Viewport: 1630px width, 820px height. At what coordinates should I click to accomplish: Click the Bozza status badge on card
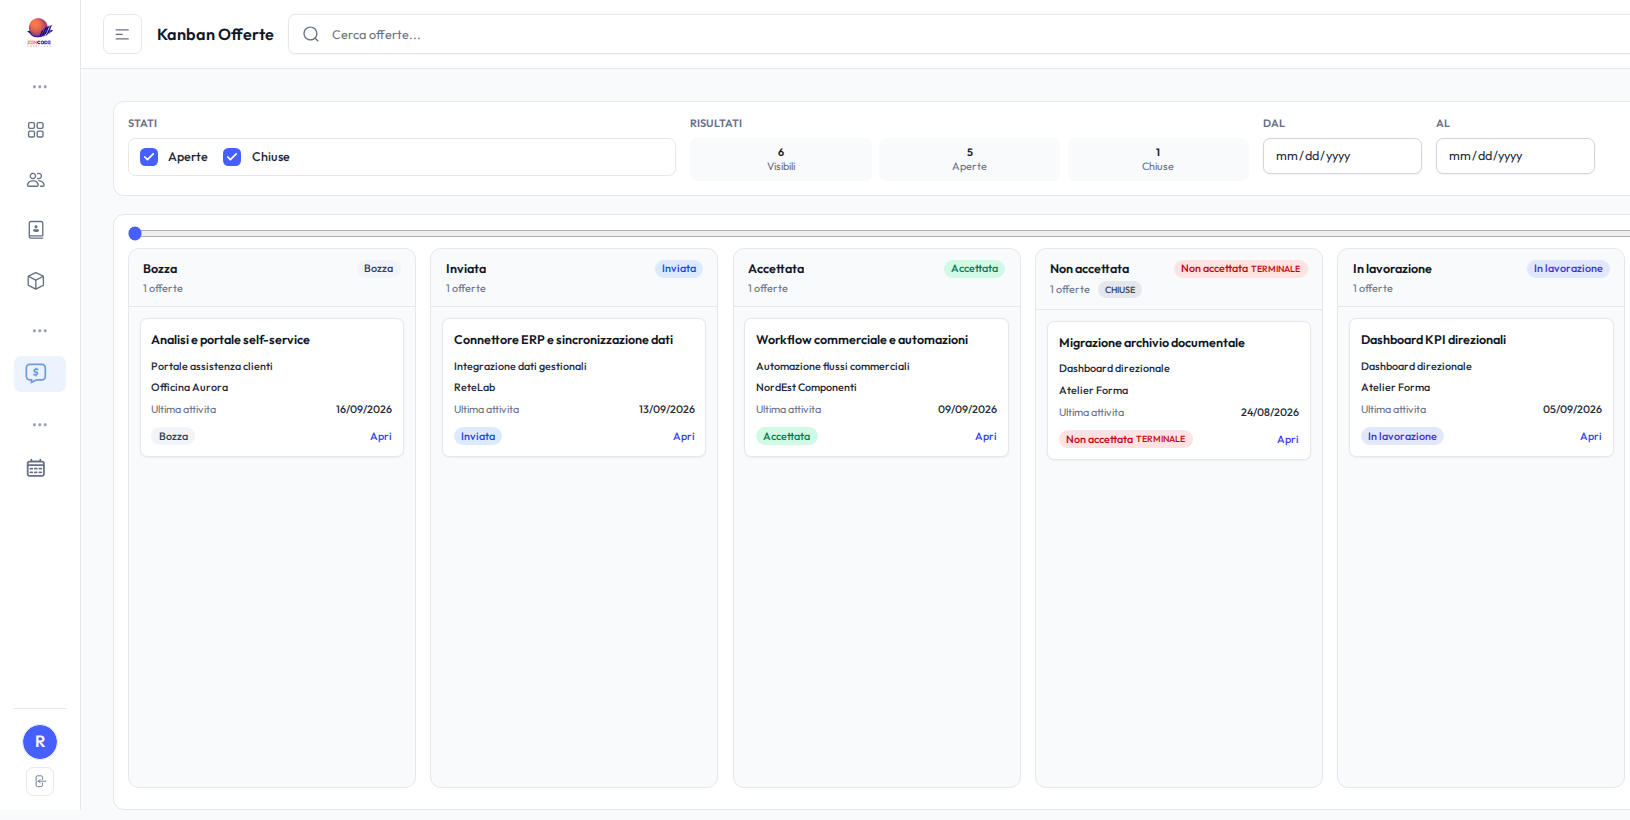(x=173, y=437)
